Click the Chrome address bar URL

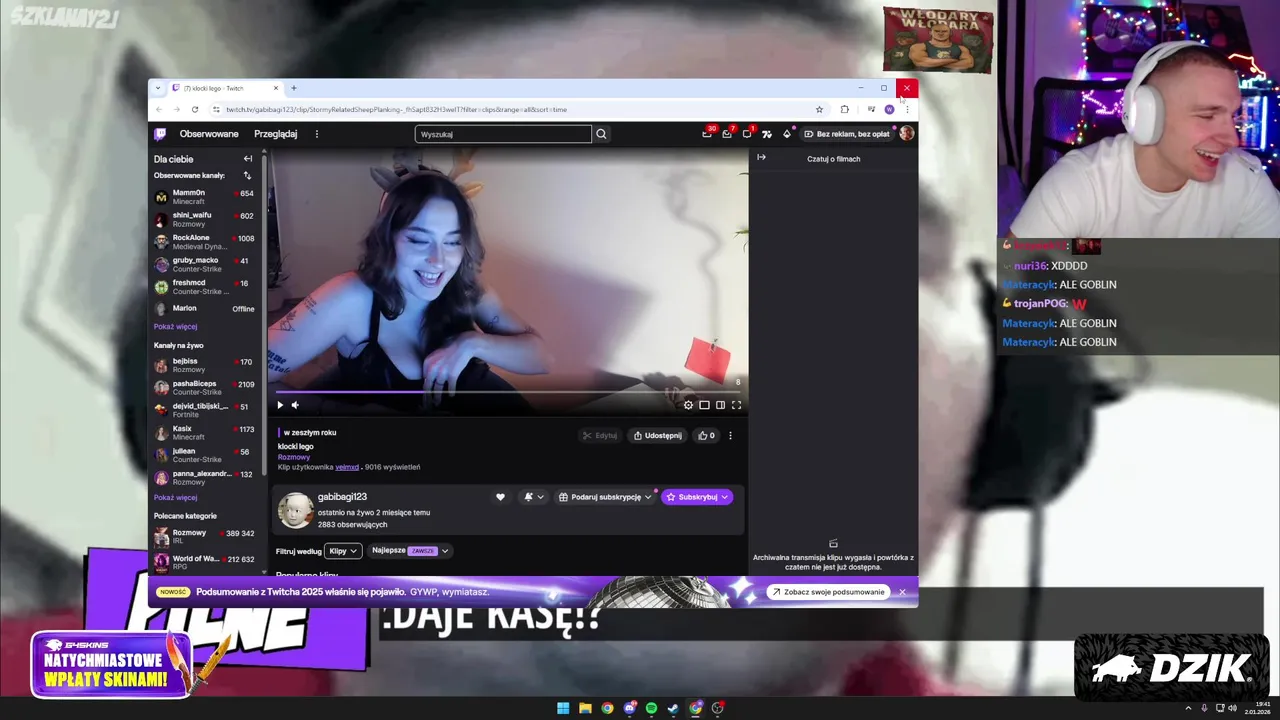396,109
